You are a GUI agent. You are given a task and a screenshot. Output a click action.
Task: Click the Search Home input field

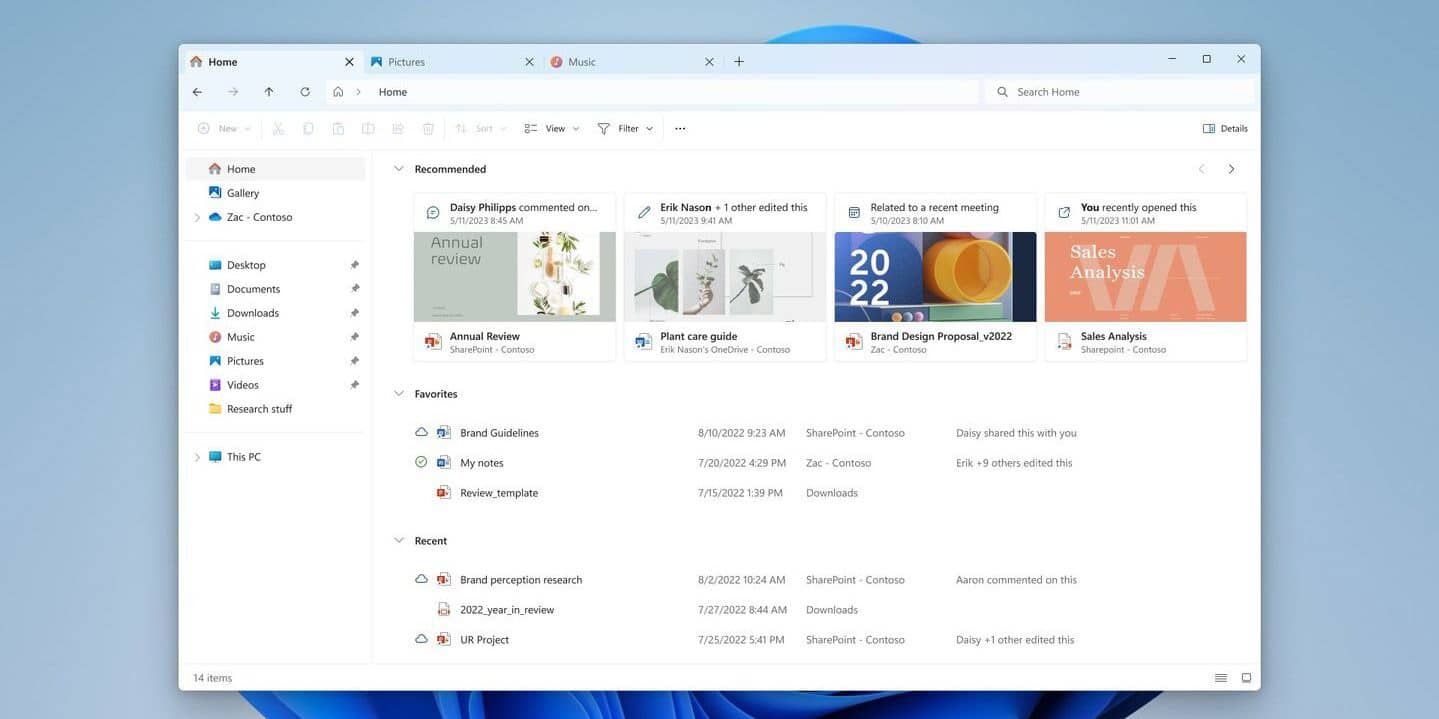(1120, 92)
